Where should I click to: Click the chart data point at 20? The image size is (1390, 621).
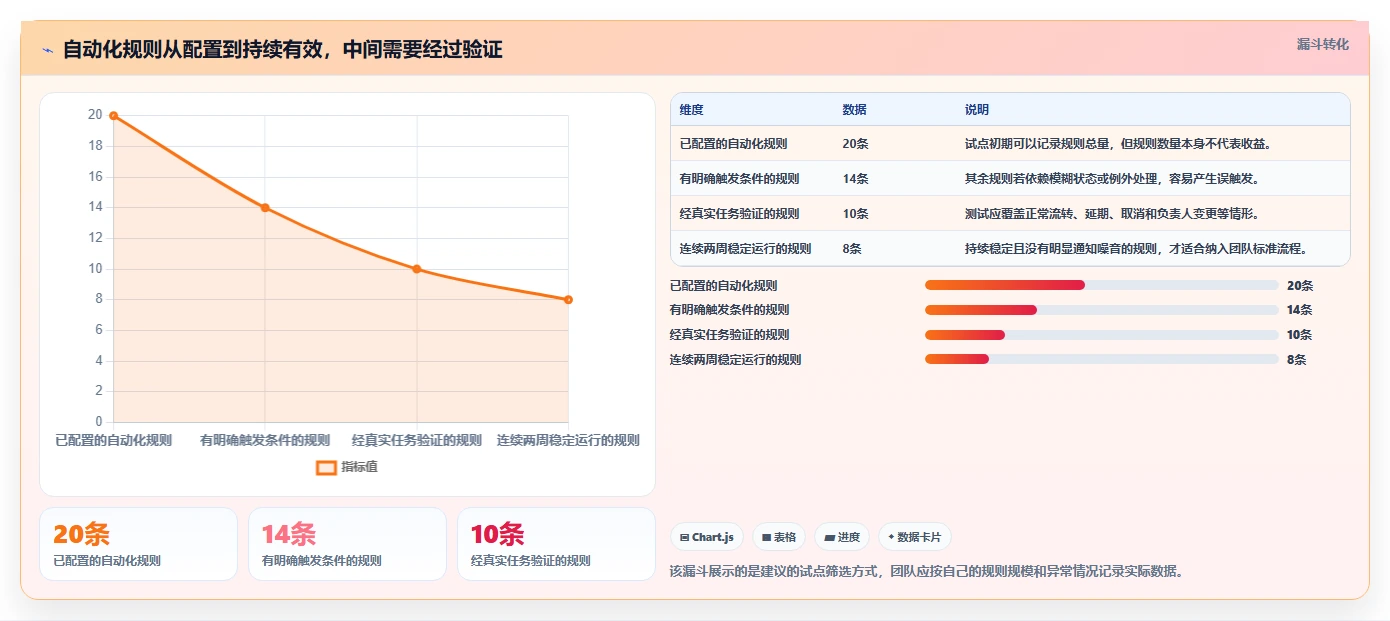point(113,116)
